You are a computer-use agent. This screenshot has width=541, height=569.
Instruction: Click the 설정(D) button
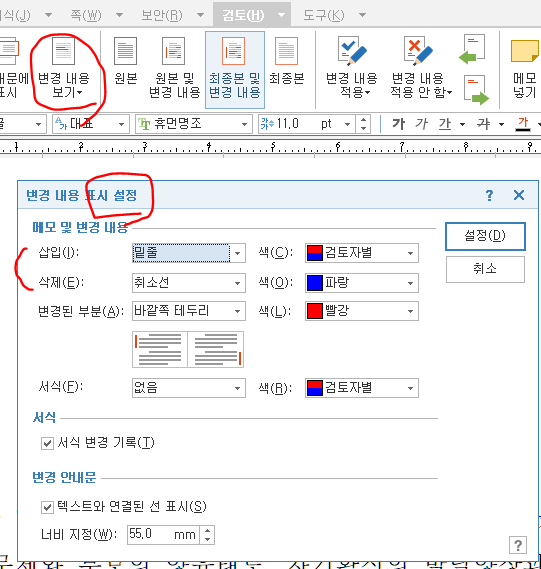[485, 236]
